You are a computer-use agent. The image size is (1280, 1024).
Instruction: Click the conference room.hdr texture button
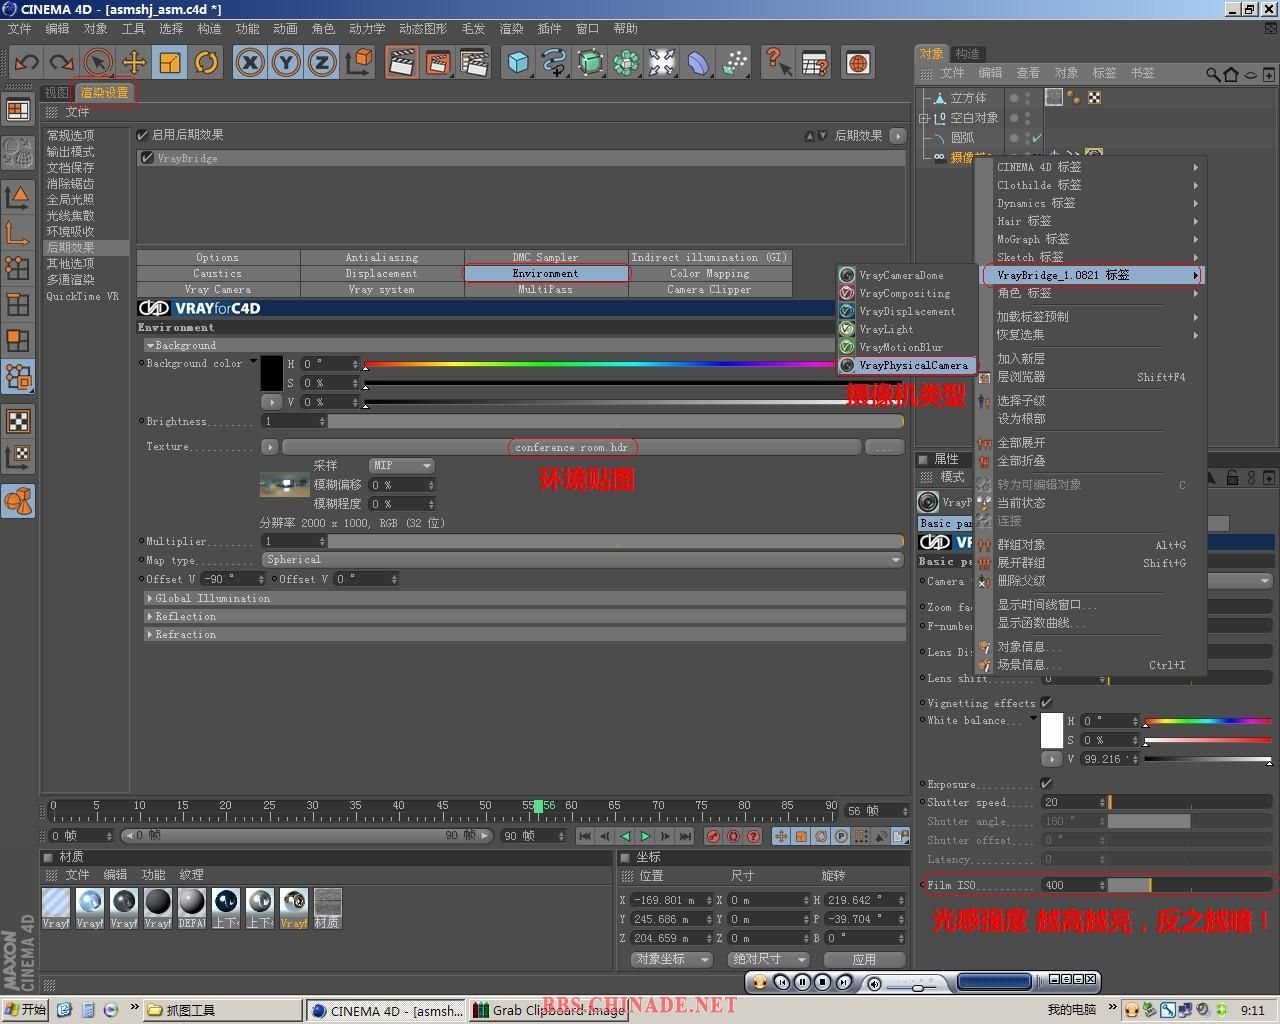coord(571,447)
